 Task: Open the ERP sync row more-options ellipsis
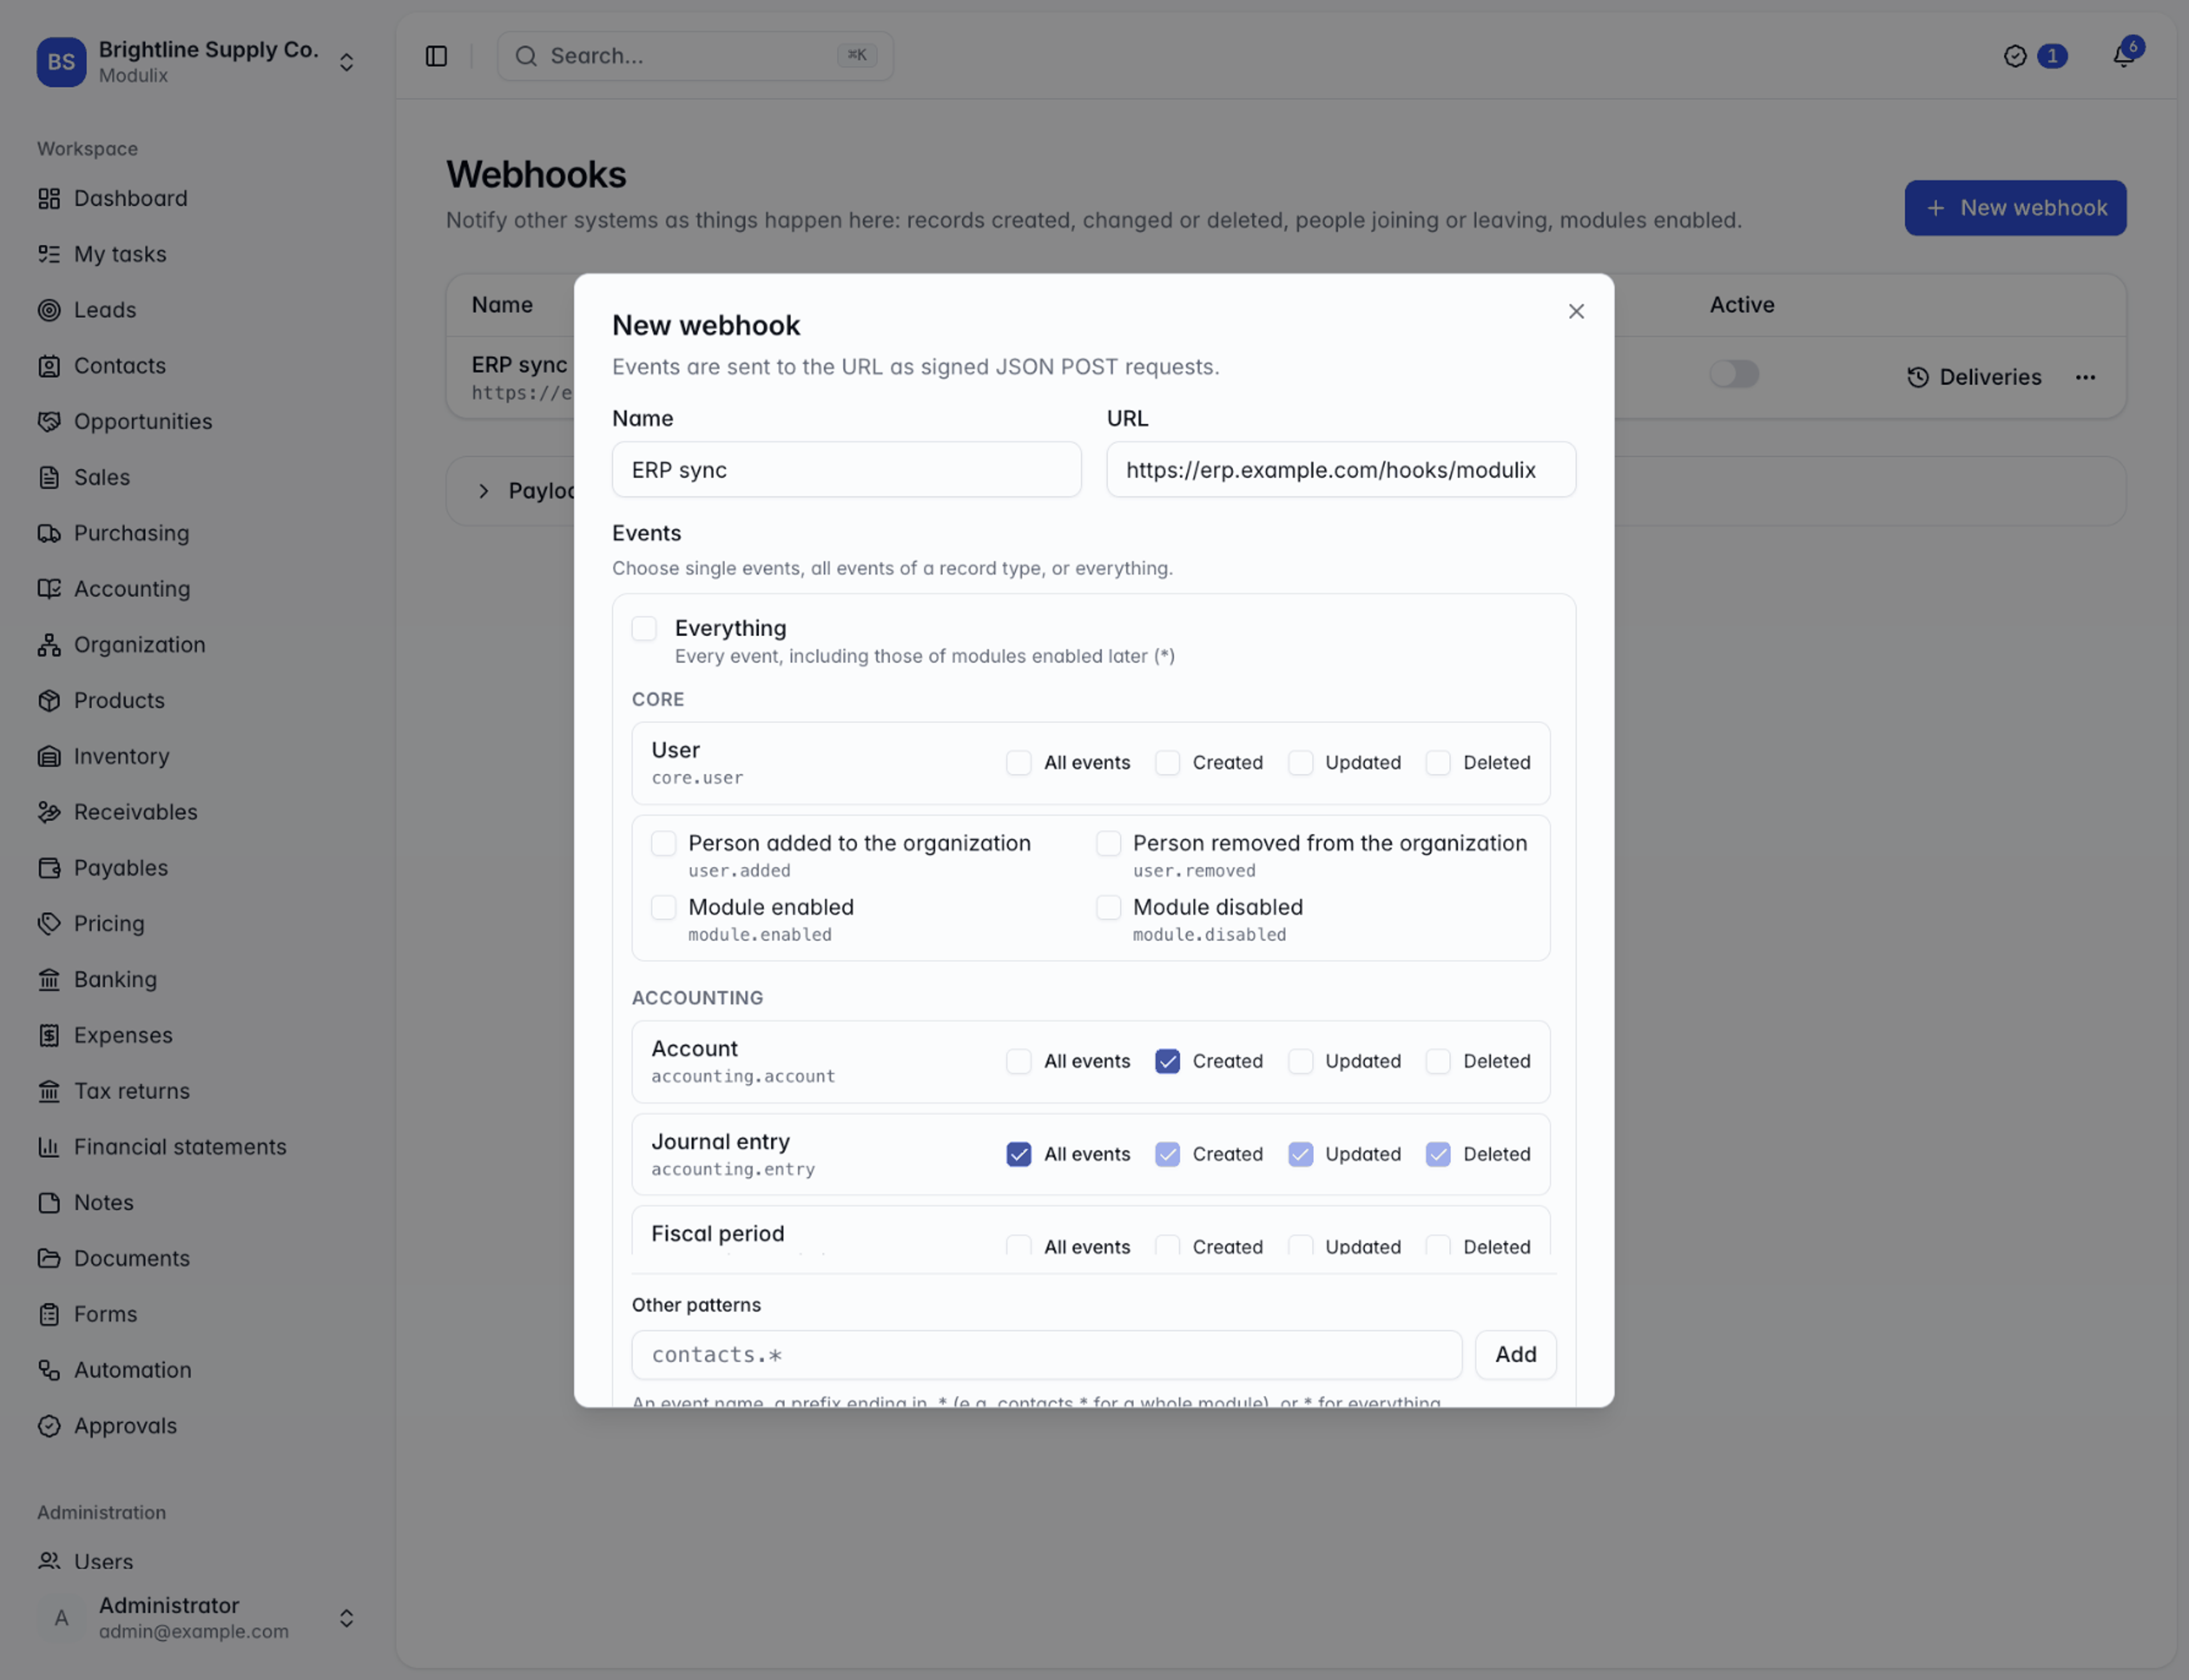coord(2085,377)
